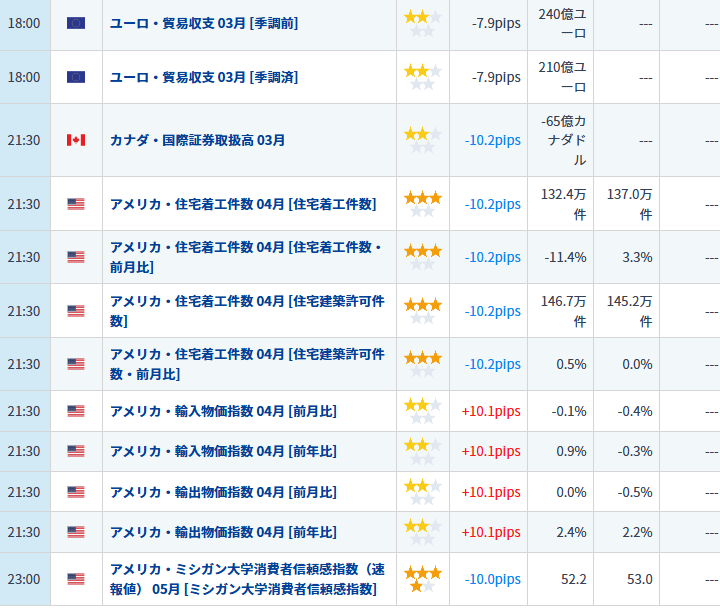This screenshot has height=614, width=720.
Task: Click the Canada flag icon in the 21:30 row
Action: point(76,140)
